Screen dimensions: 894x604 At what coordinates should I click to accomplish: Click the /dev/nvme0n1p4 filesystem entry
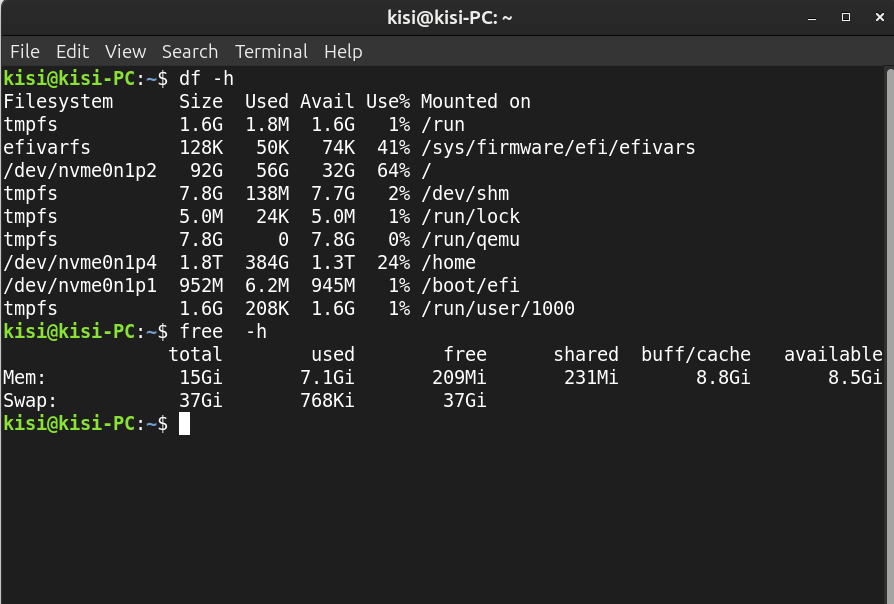coord(80,262)
